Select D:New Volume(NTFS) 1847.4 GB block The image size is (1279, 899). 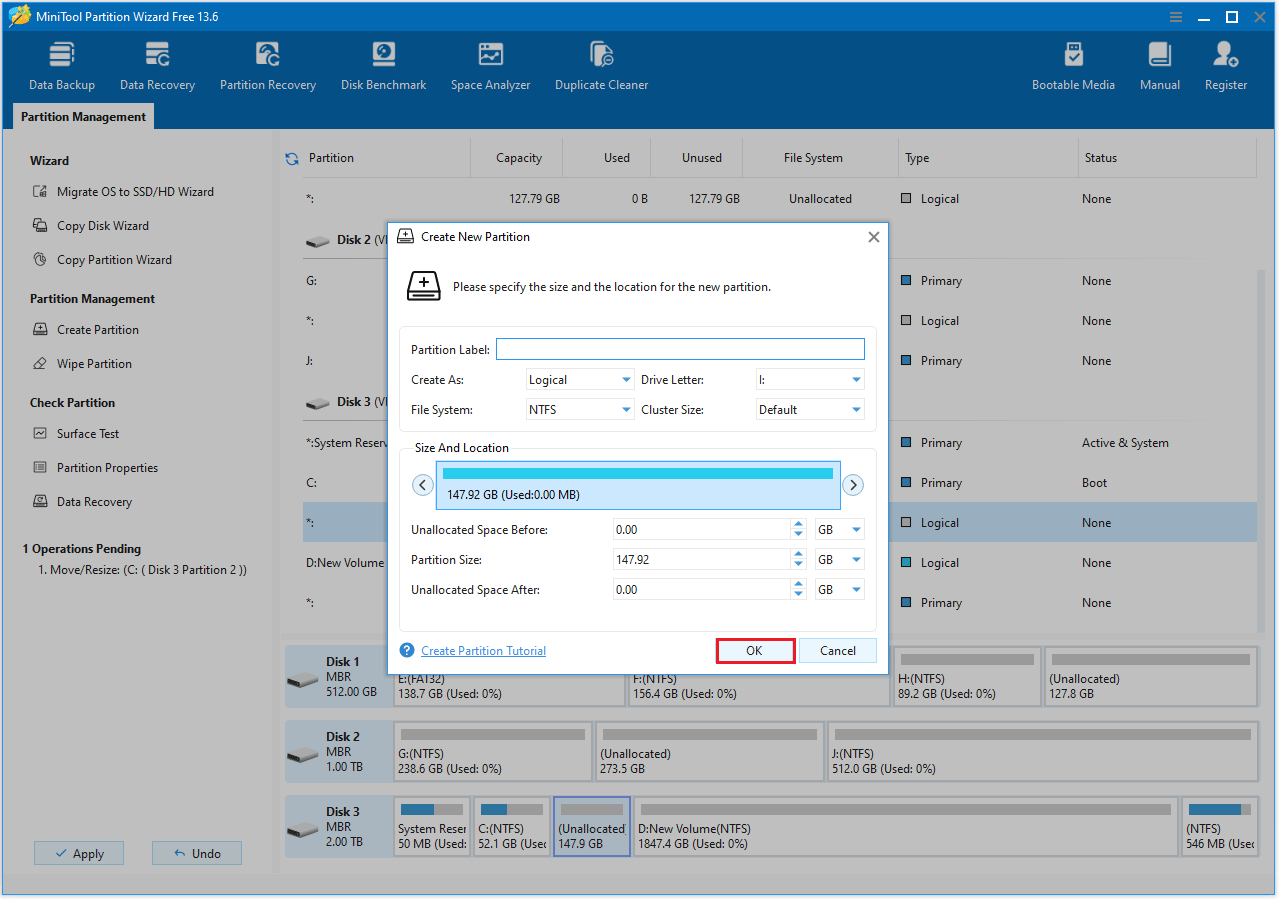tap(906, 827)
